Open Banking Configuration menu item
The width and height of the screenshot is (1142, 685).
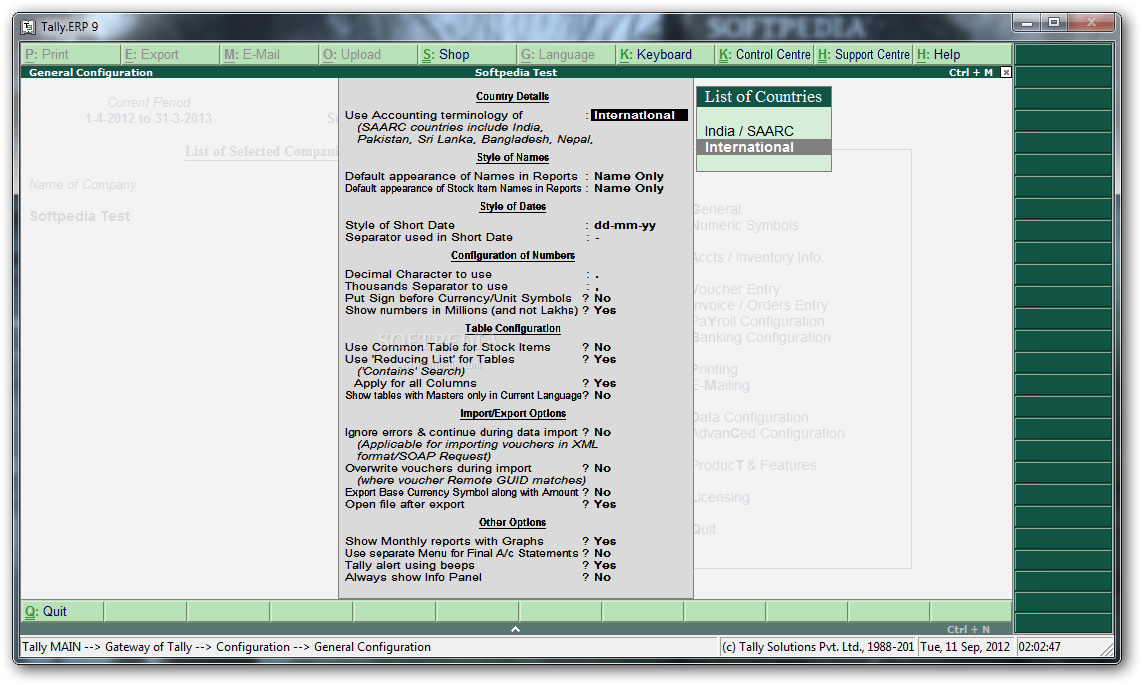click(763, 337)
